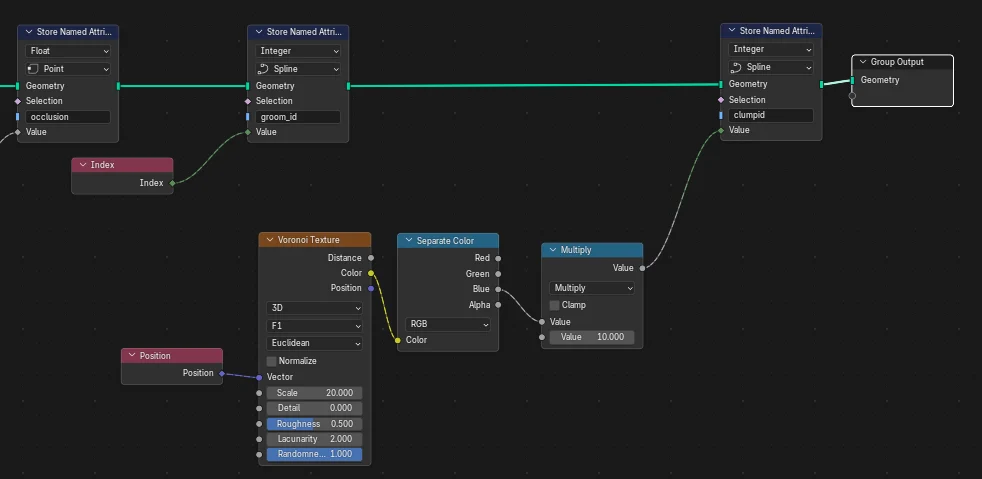Image resolution: width=982 pixels, height=479 pixels.
Task: Click the occlusion node Value input socket
Action: tap(18, 132)
